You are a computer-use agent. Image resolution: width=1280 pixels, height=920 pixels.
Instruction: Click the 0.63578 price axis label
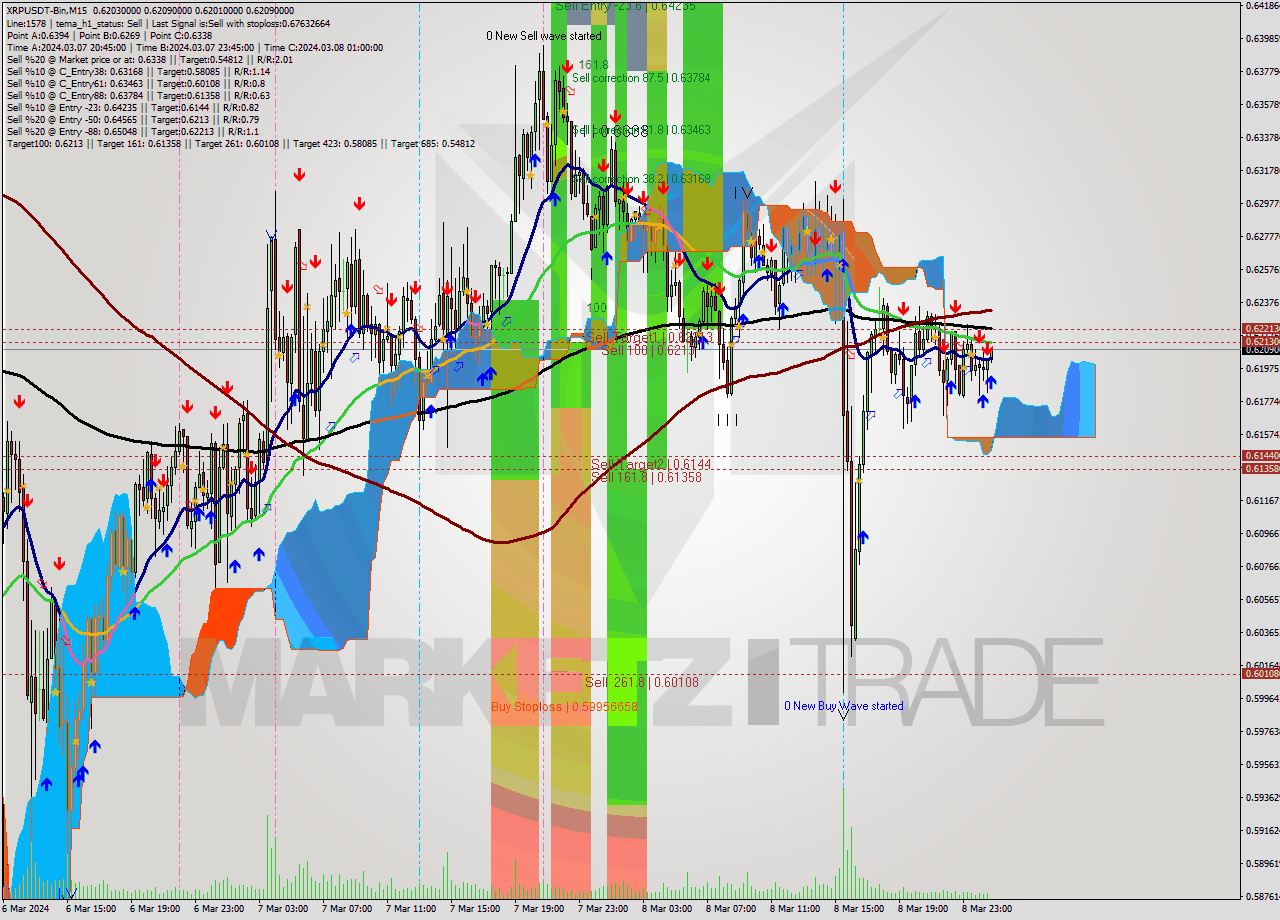coord(1262,104)
